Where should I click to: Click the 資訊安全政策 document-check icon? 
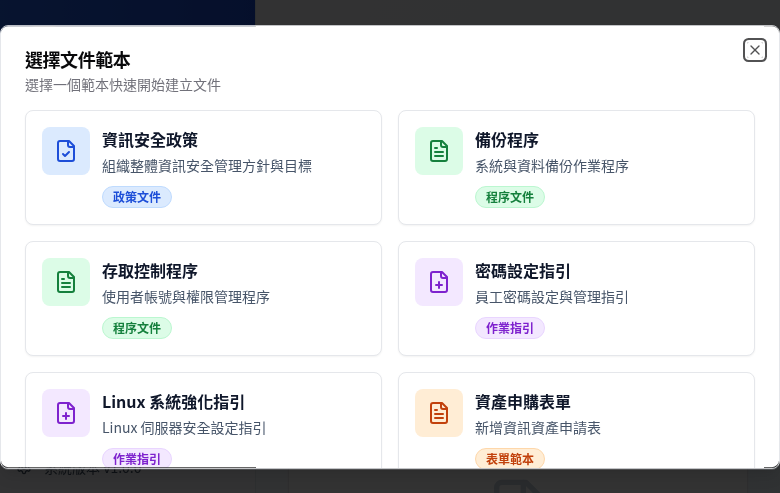pyautogui.click(x=66, y=151)
